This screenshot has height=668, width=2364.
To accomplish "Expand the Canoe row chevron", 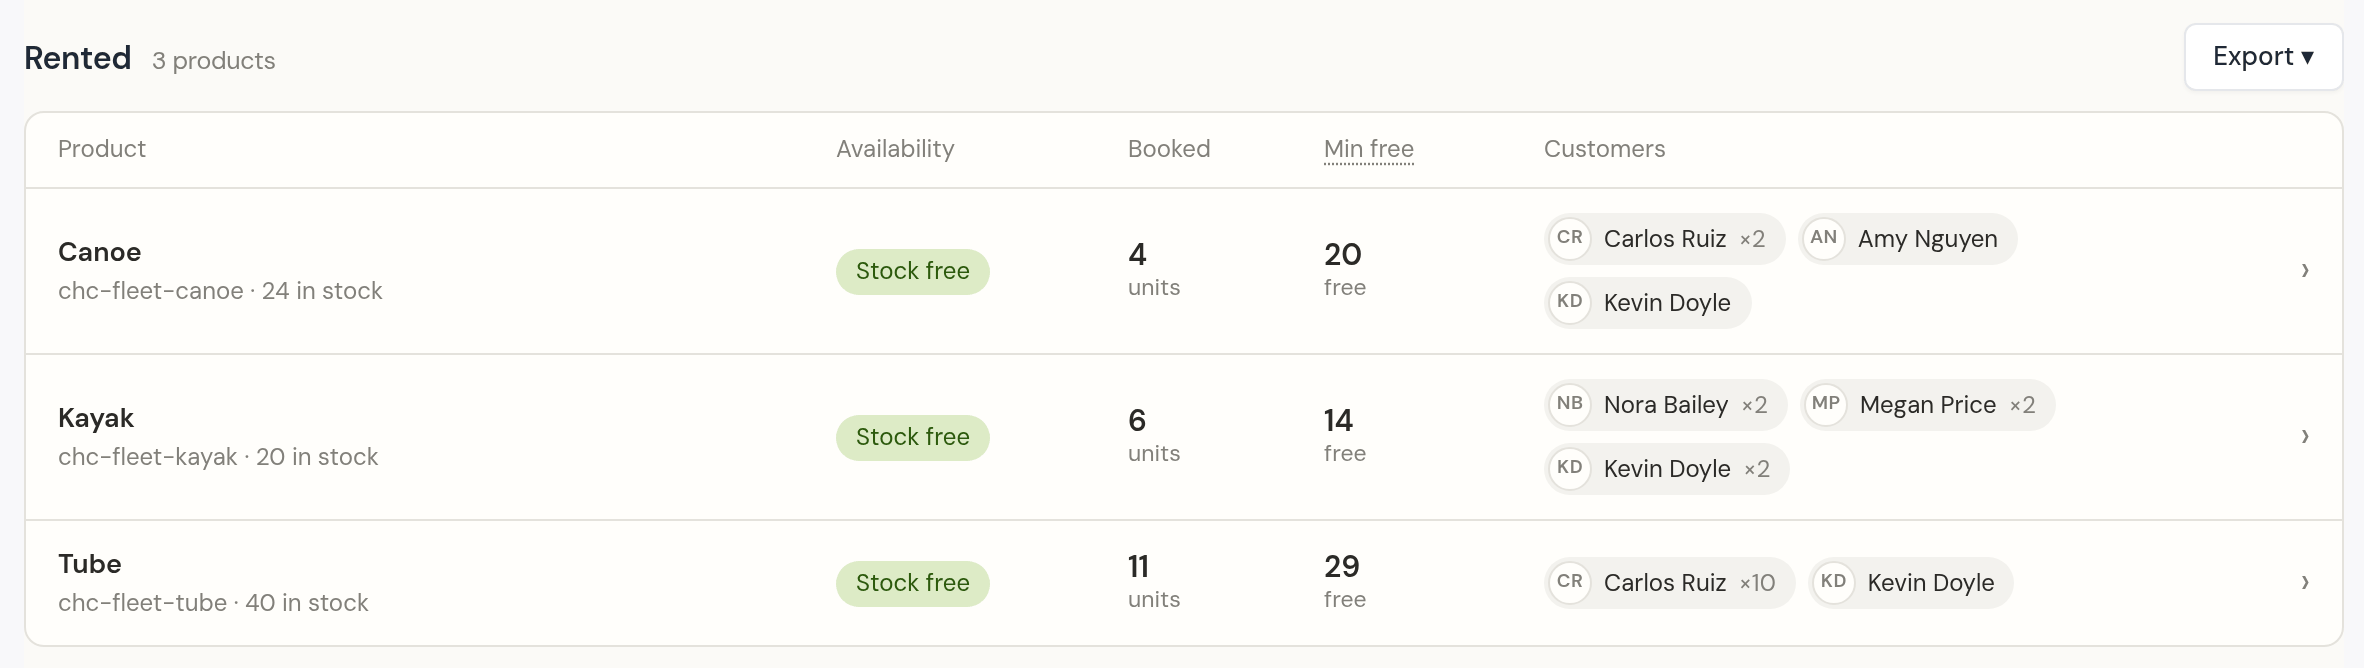I will pyautogui.click(x=2305, y=270).
